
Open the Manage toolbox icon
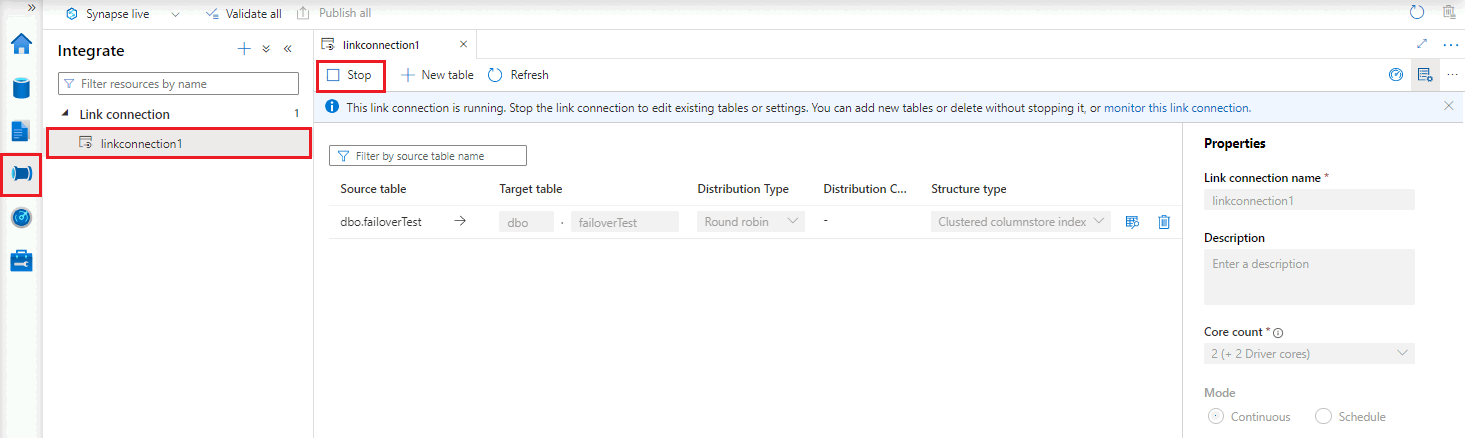21,261
